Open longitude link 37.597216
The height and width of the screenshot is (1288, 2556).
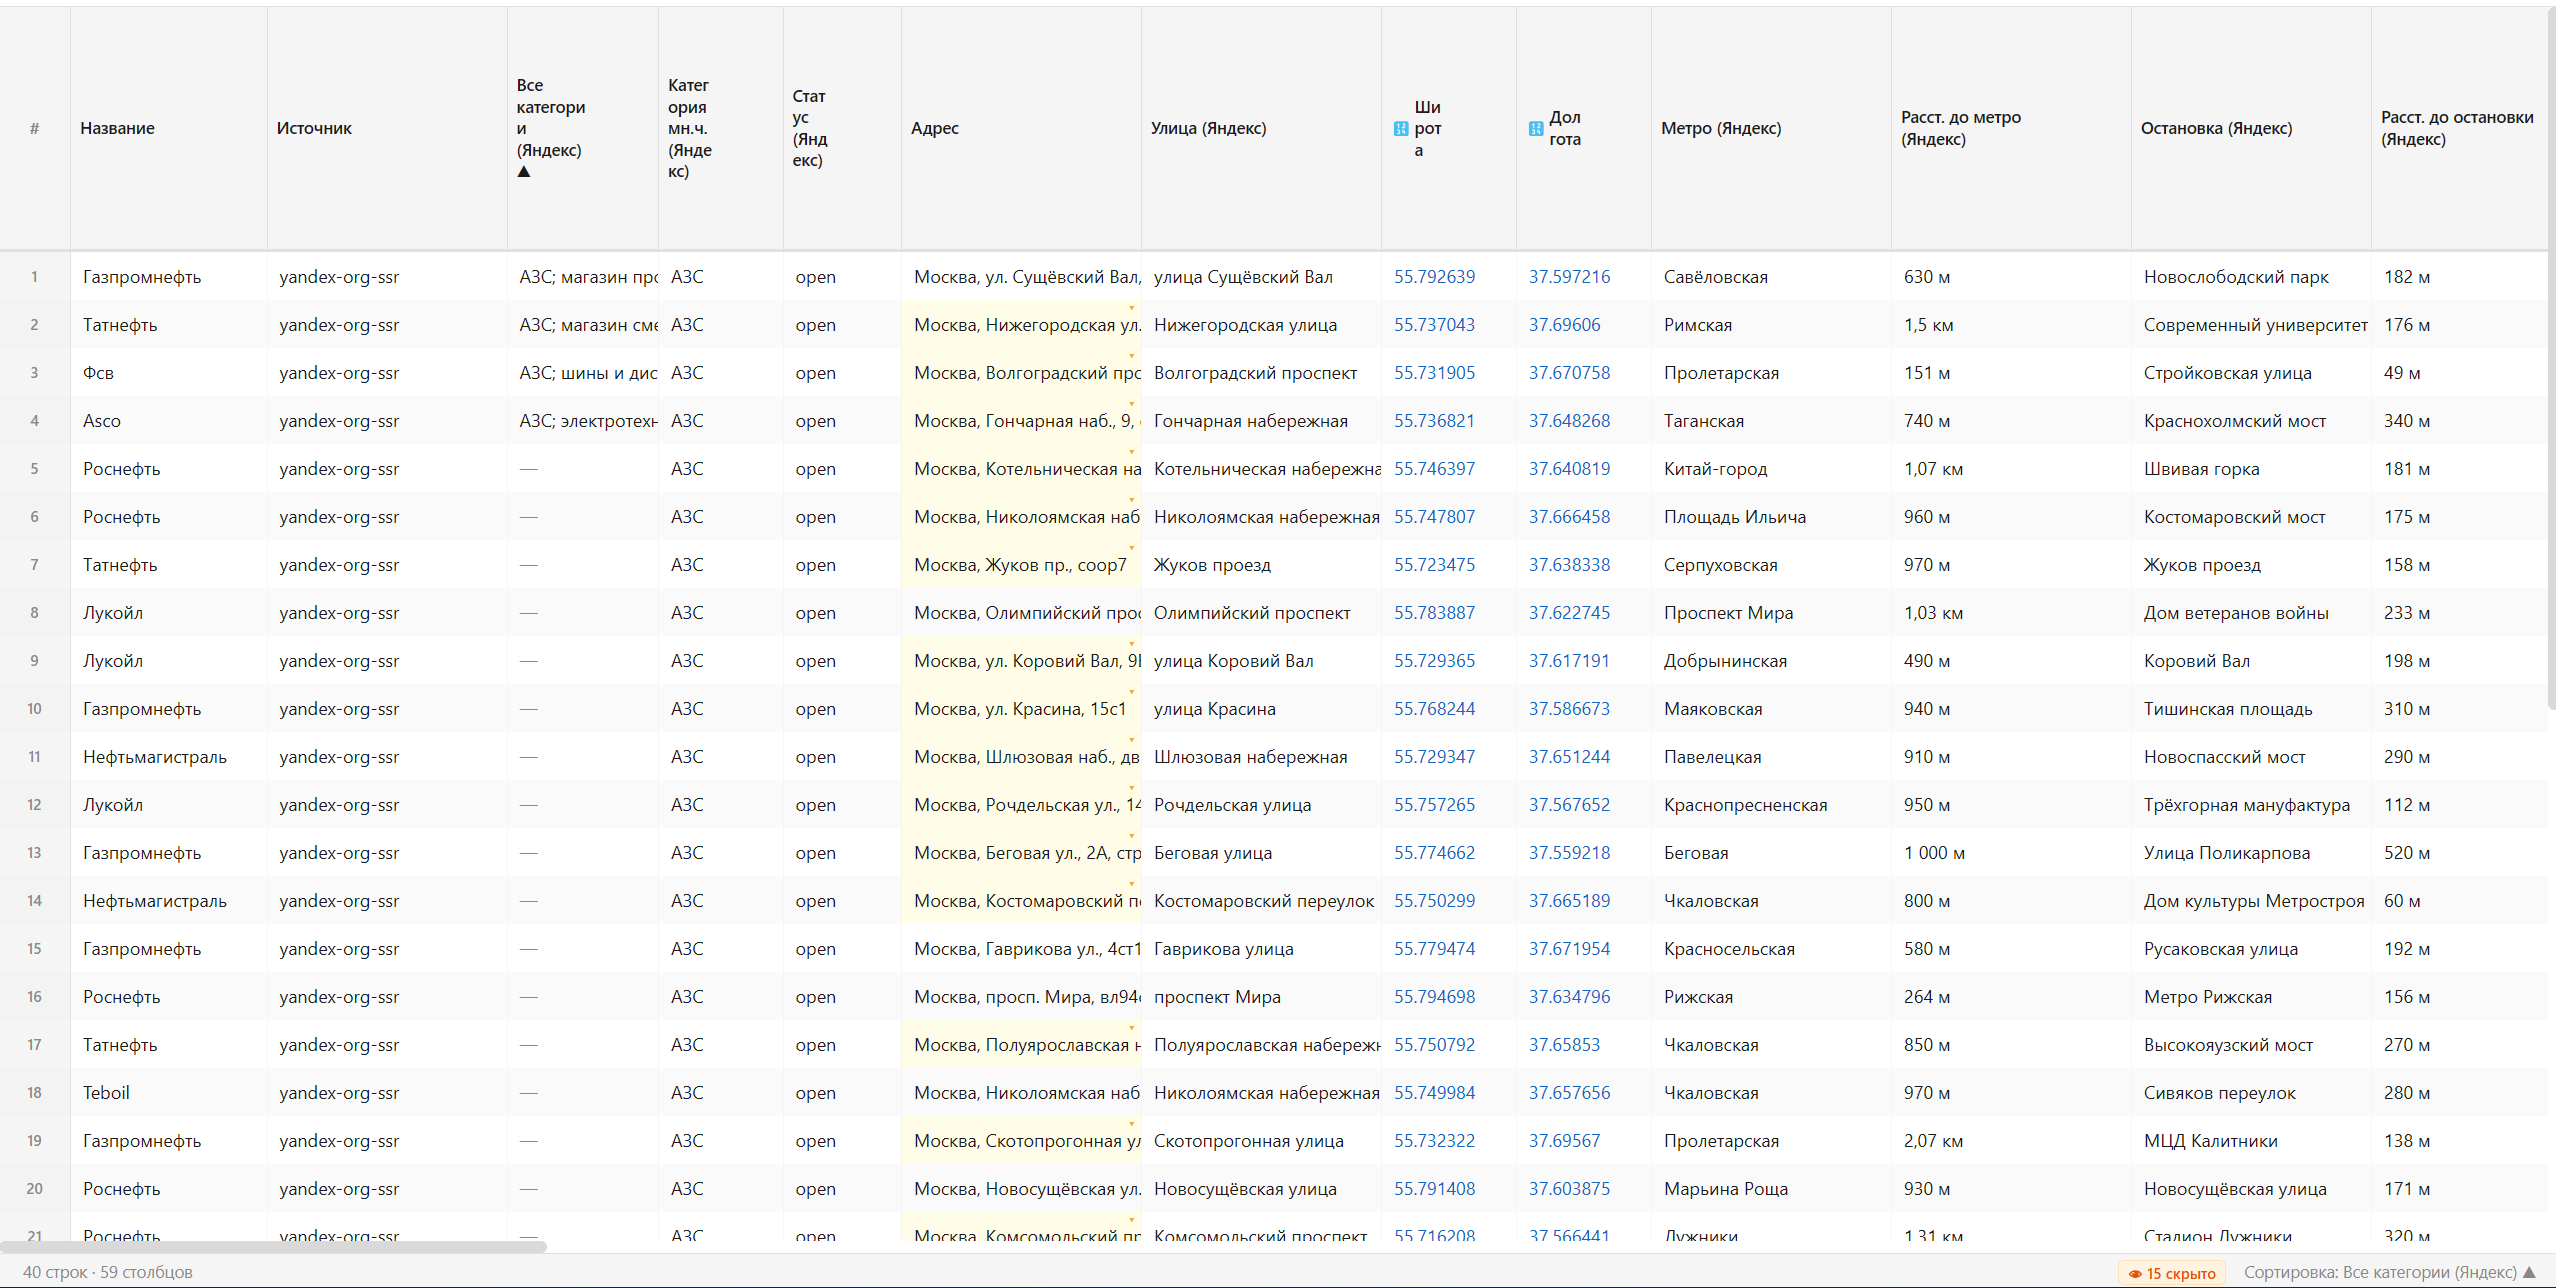(1569, 277)
